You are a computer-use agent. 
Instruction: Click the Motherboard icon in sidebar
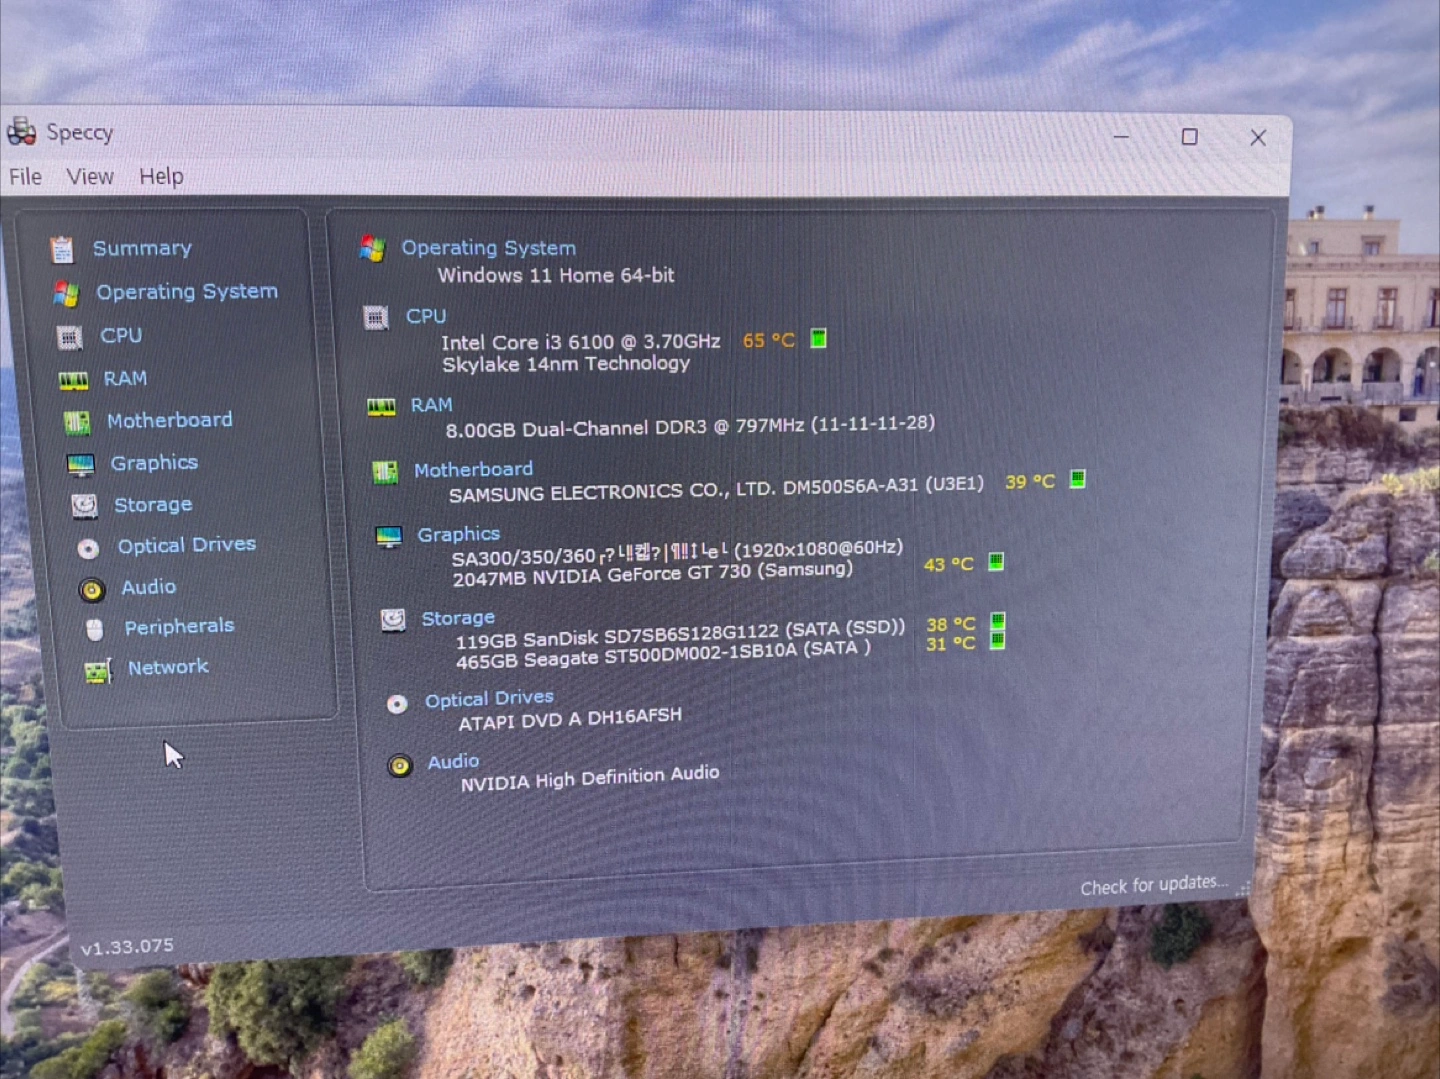point(77,423)
